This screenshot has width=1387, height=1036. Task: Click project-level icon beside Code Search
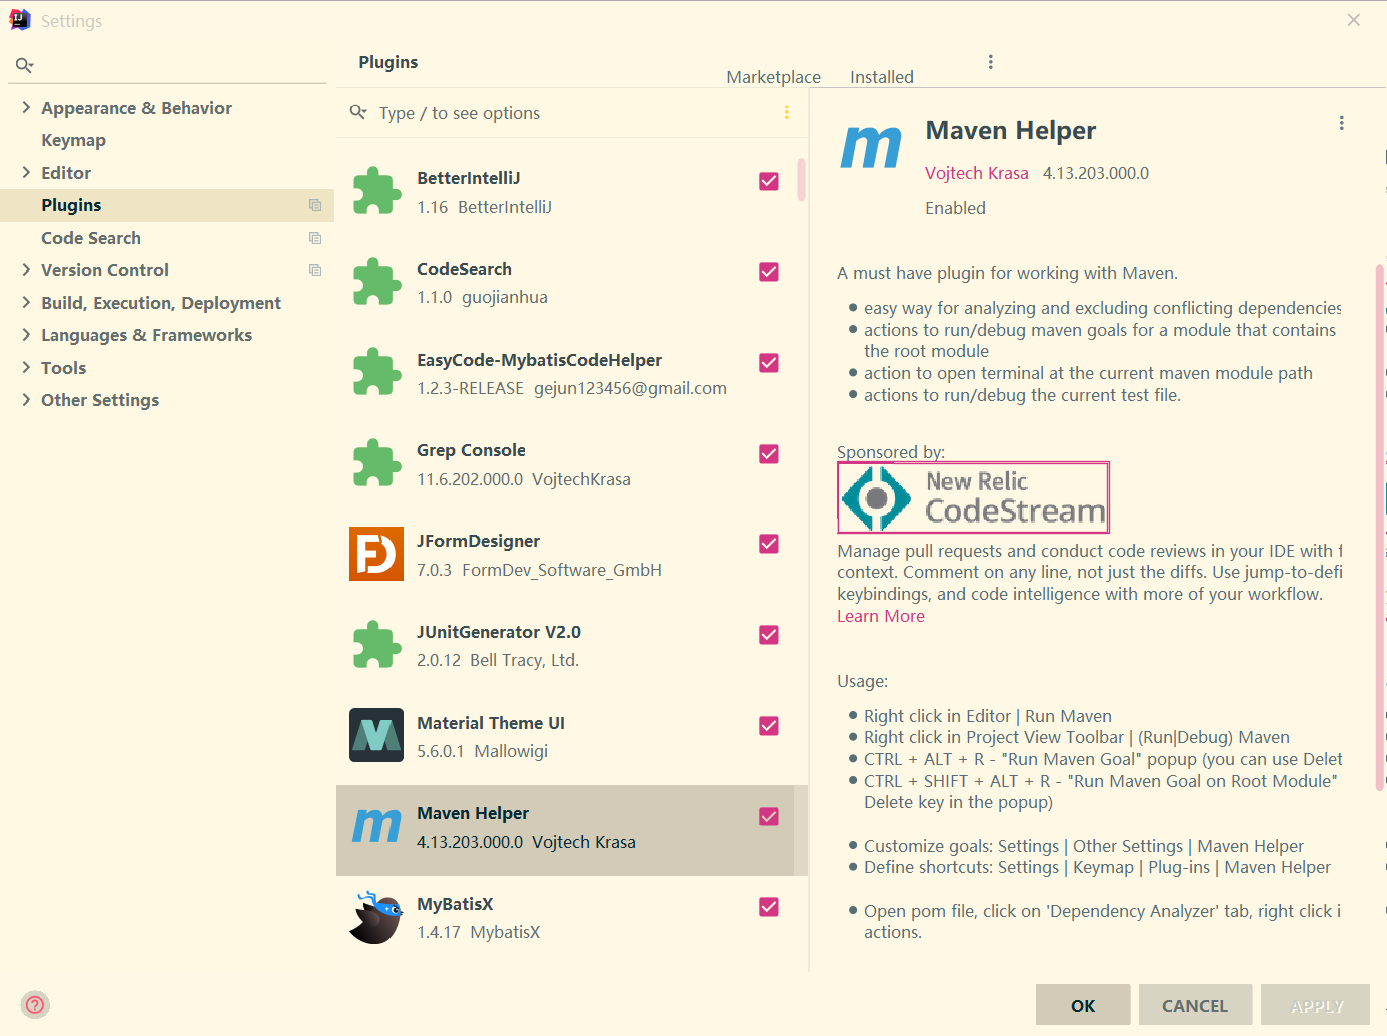(315, 238)
